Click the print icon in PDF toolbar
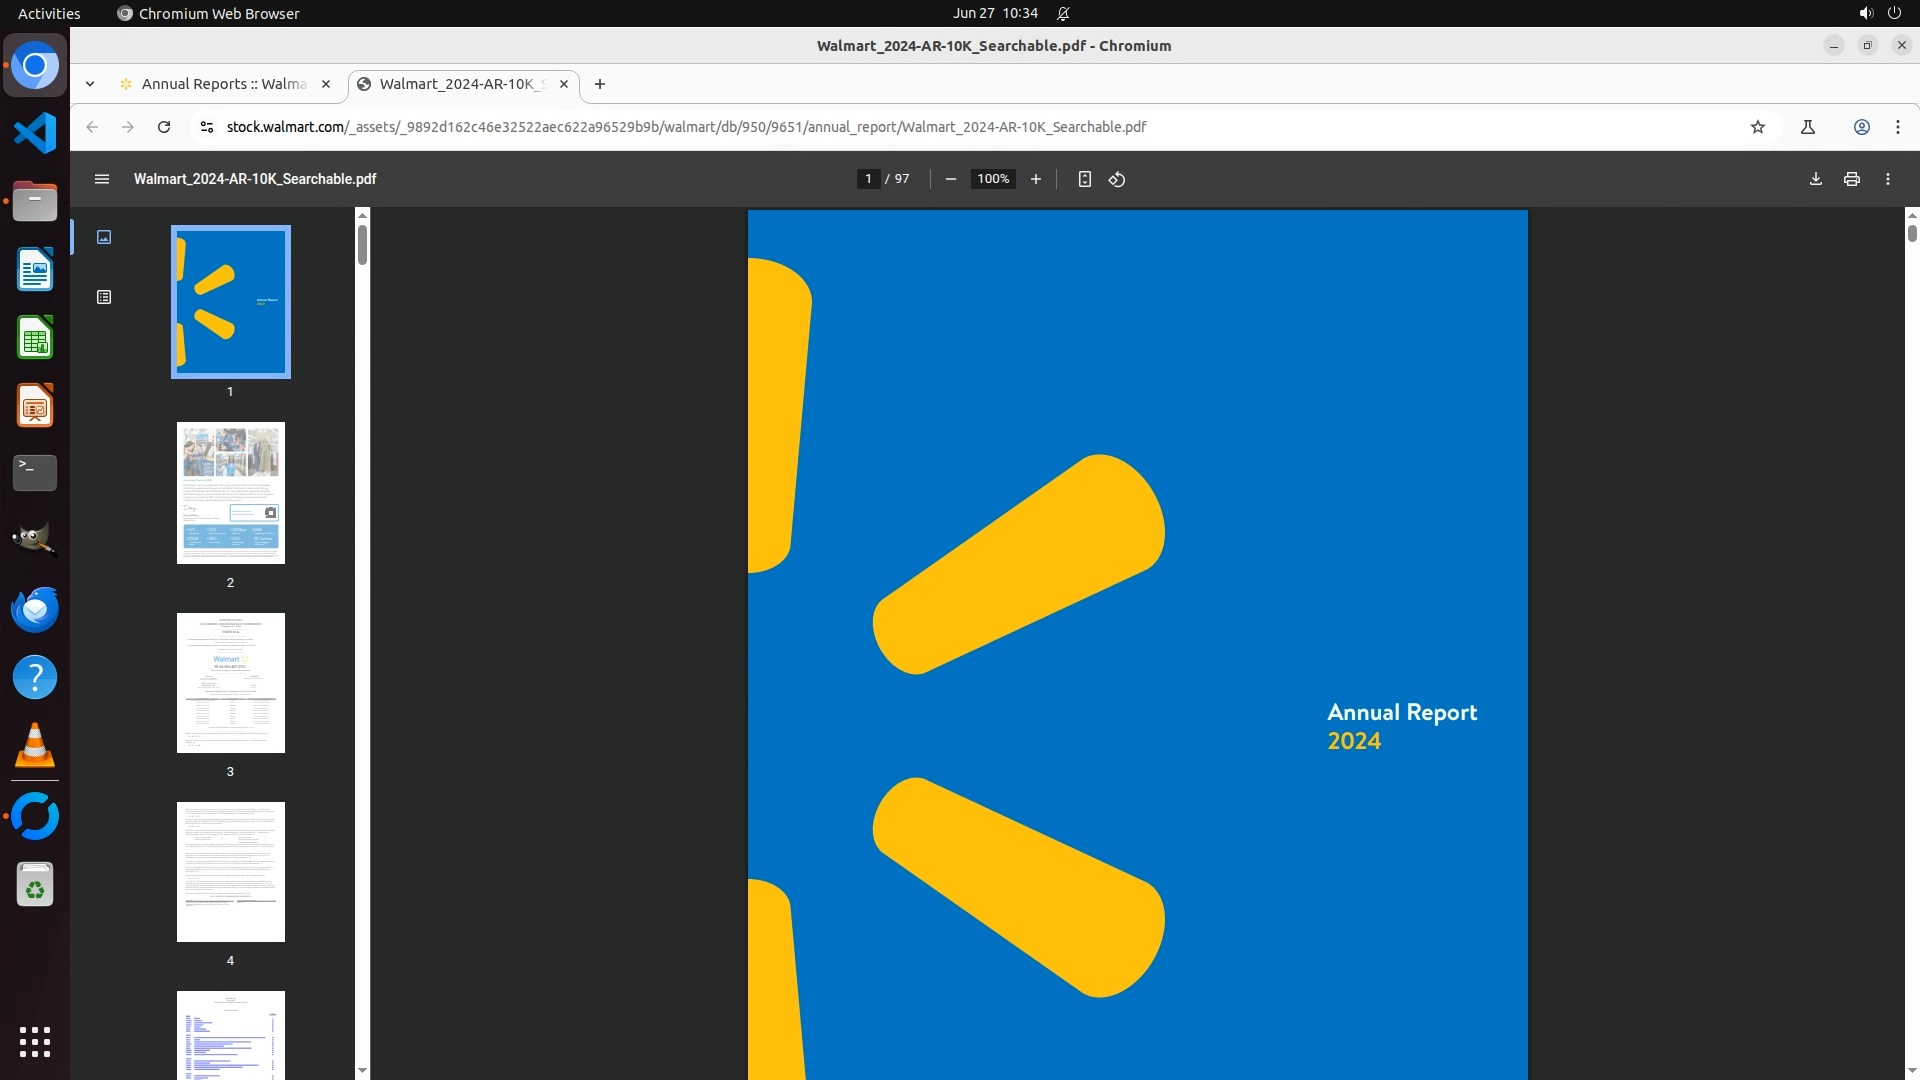Viewport: 1920px width, 1080px height. [1851, 179]
